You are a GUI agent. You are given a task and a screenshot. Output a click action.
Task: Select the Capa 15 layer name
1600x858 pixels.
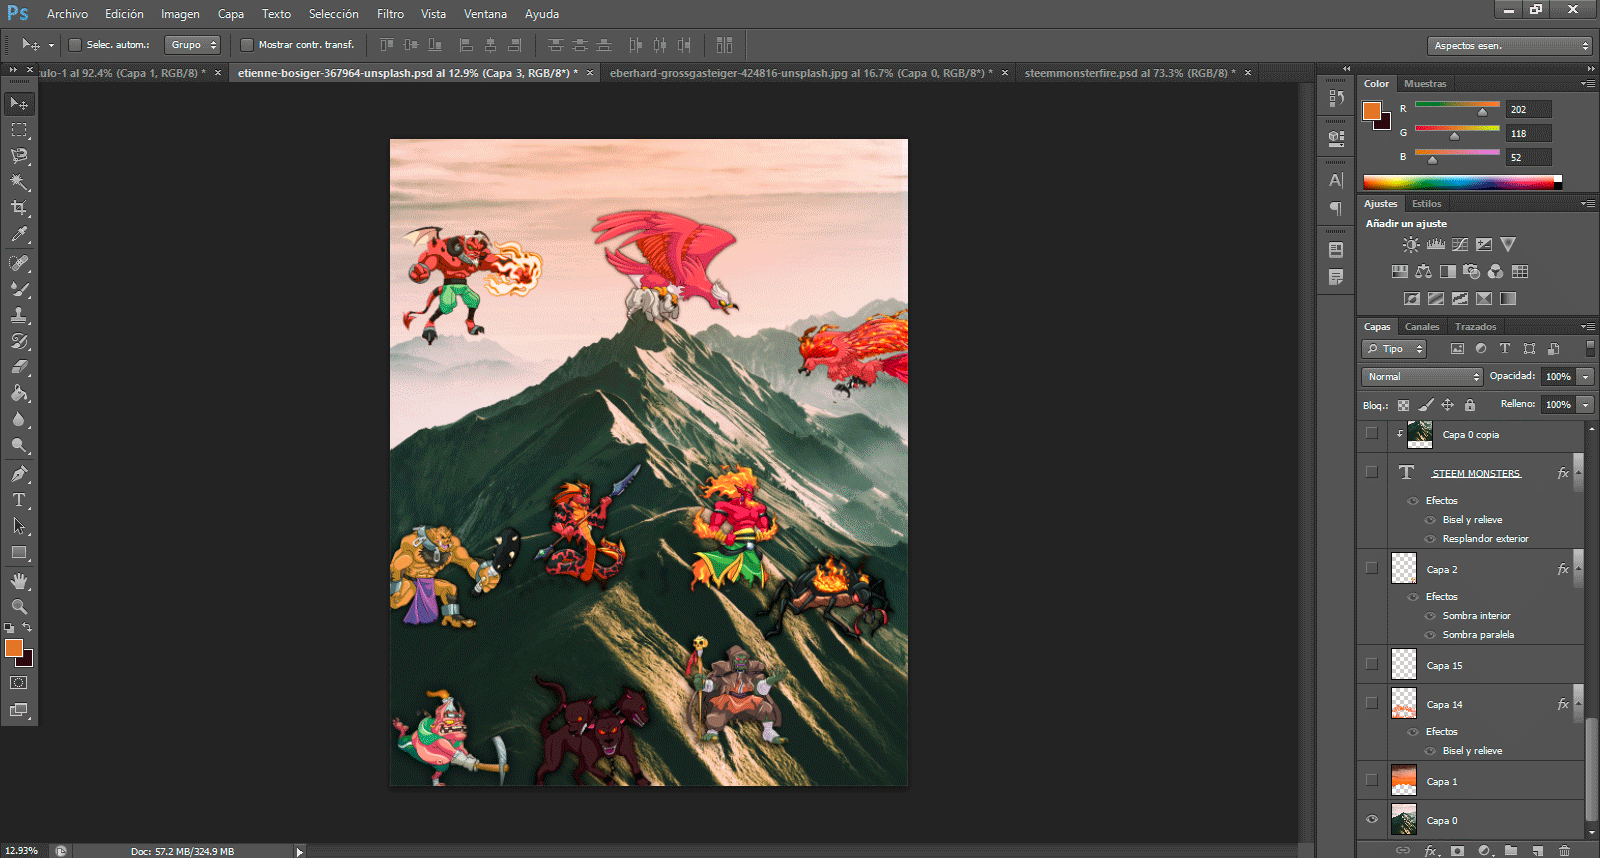tap(1444, 666)
